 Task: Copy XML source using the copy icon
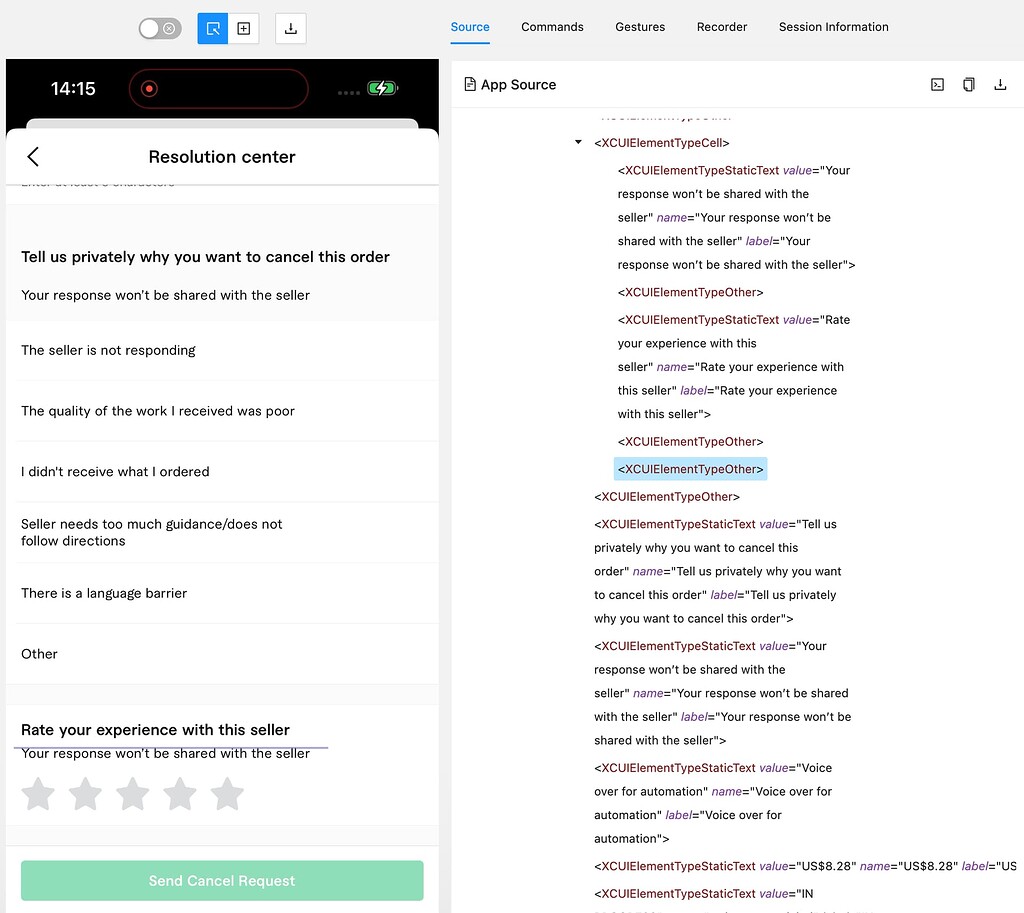pyautogui.click(x=968, y=84)
